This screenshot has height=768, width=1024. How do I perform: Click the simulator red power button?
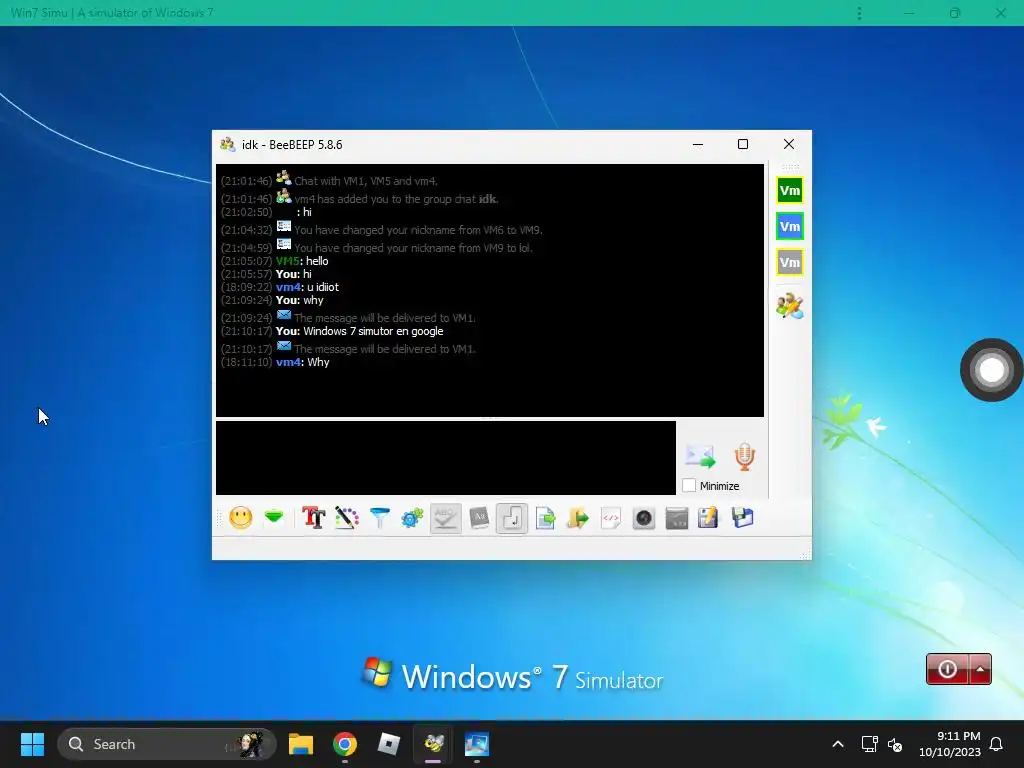click(947, 669)
